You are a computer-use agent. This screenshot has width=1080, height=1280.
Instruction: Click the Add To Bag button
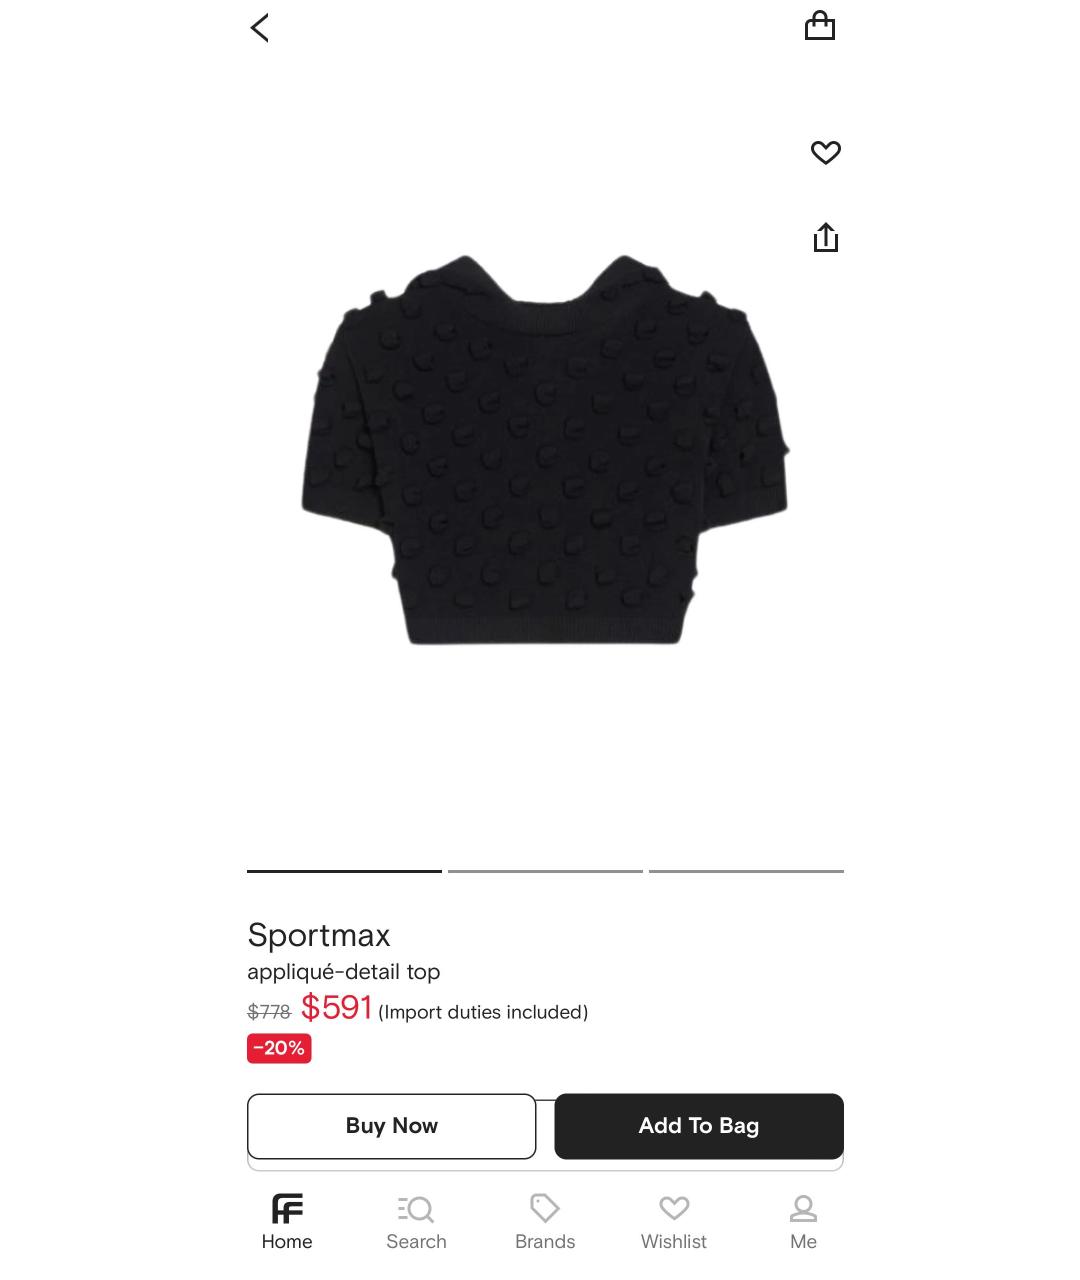coord(699,1126)
